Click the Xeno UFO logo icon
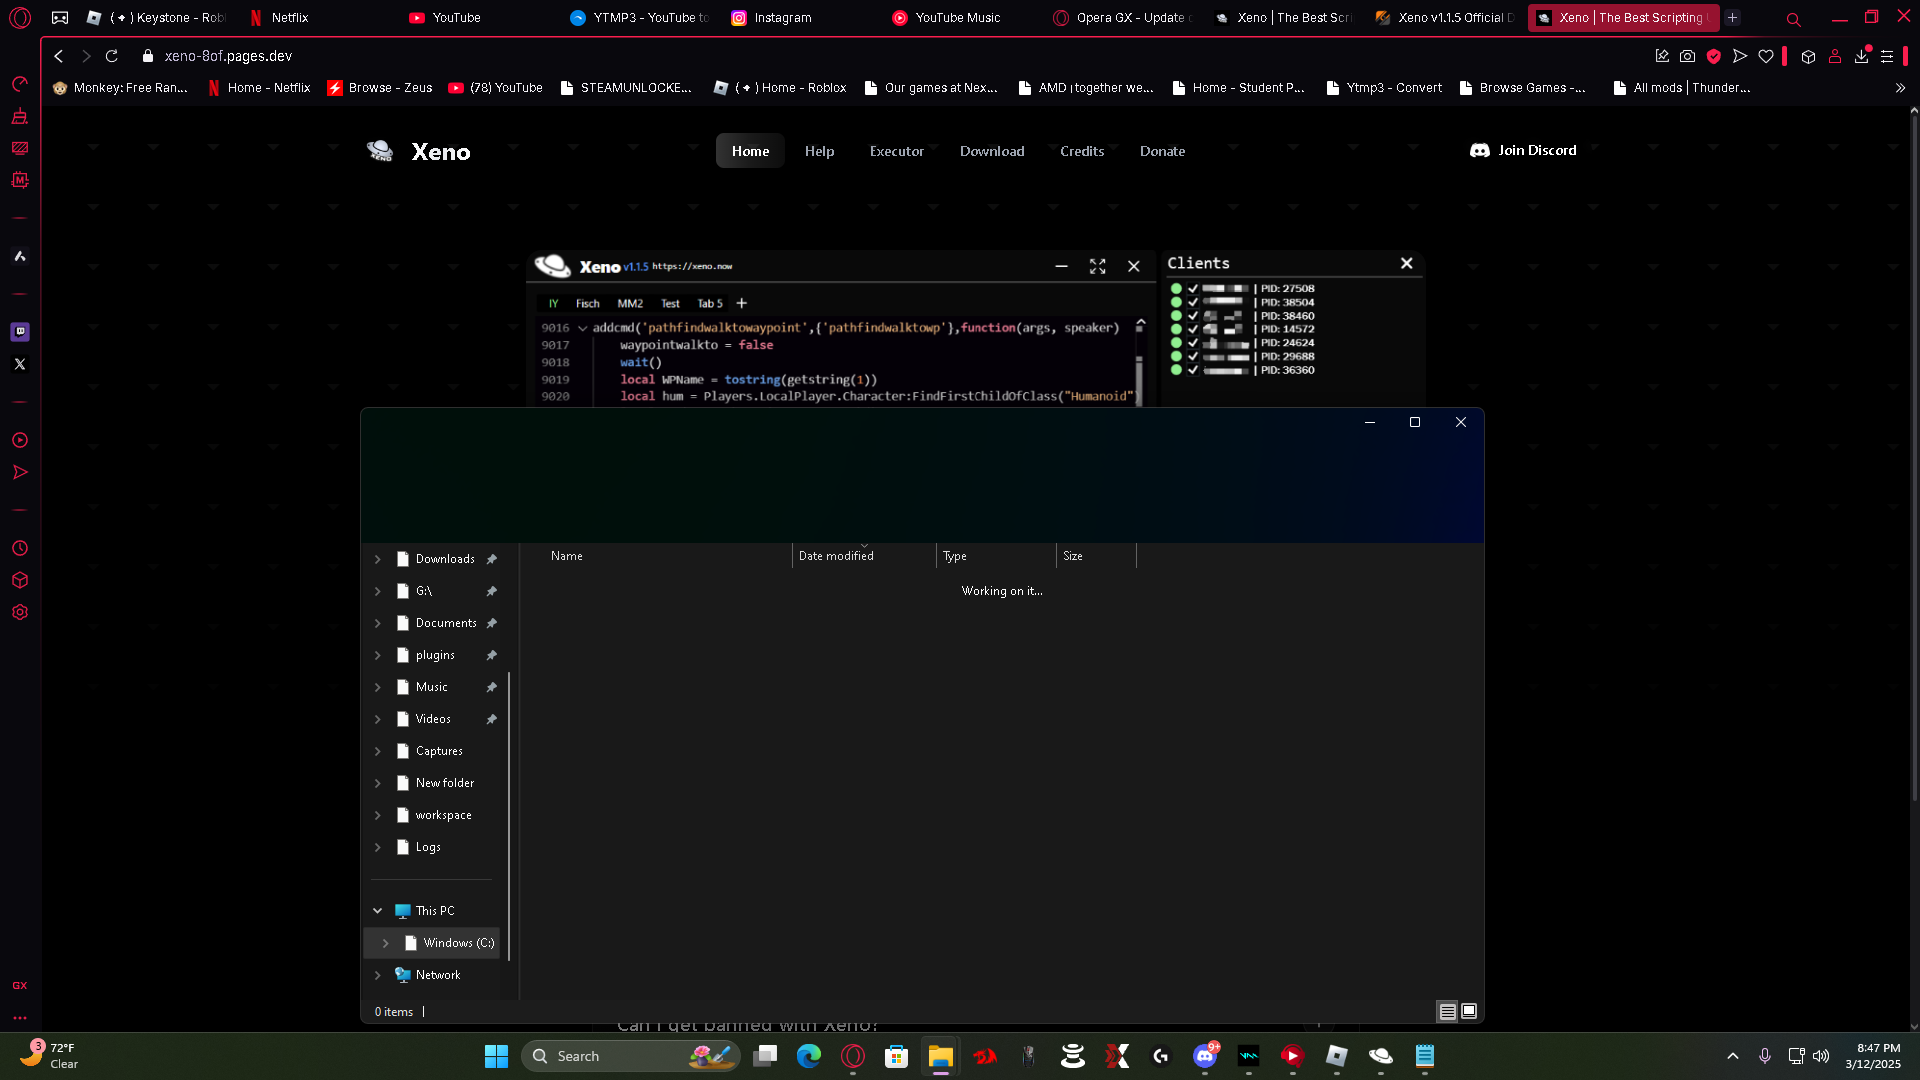This screenshot has height=1080, width=1920. 380,151
